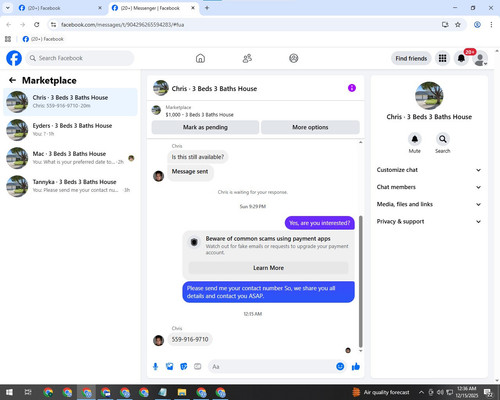Go back using the Marketplace arrow
The height and width of the screenshot is (400, 500).
click(x=12, y=80)
